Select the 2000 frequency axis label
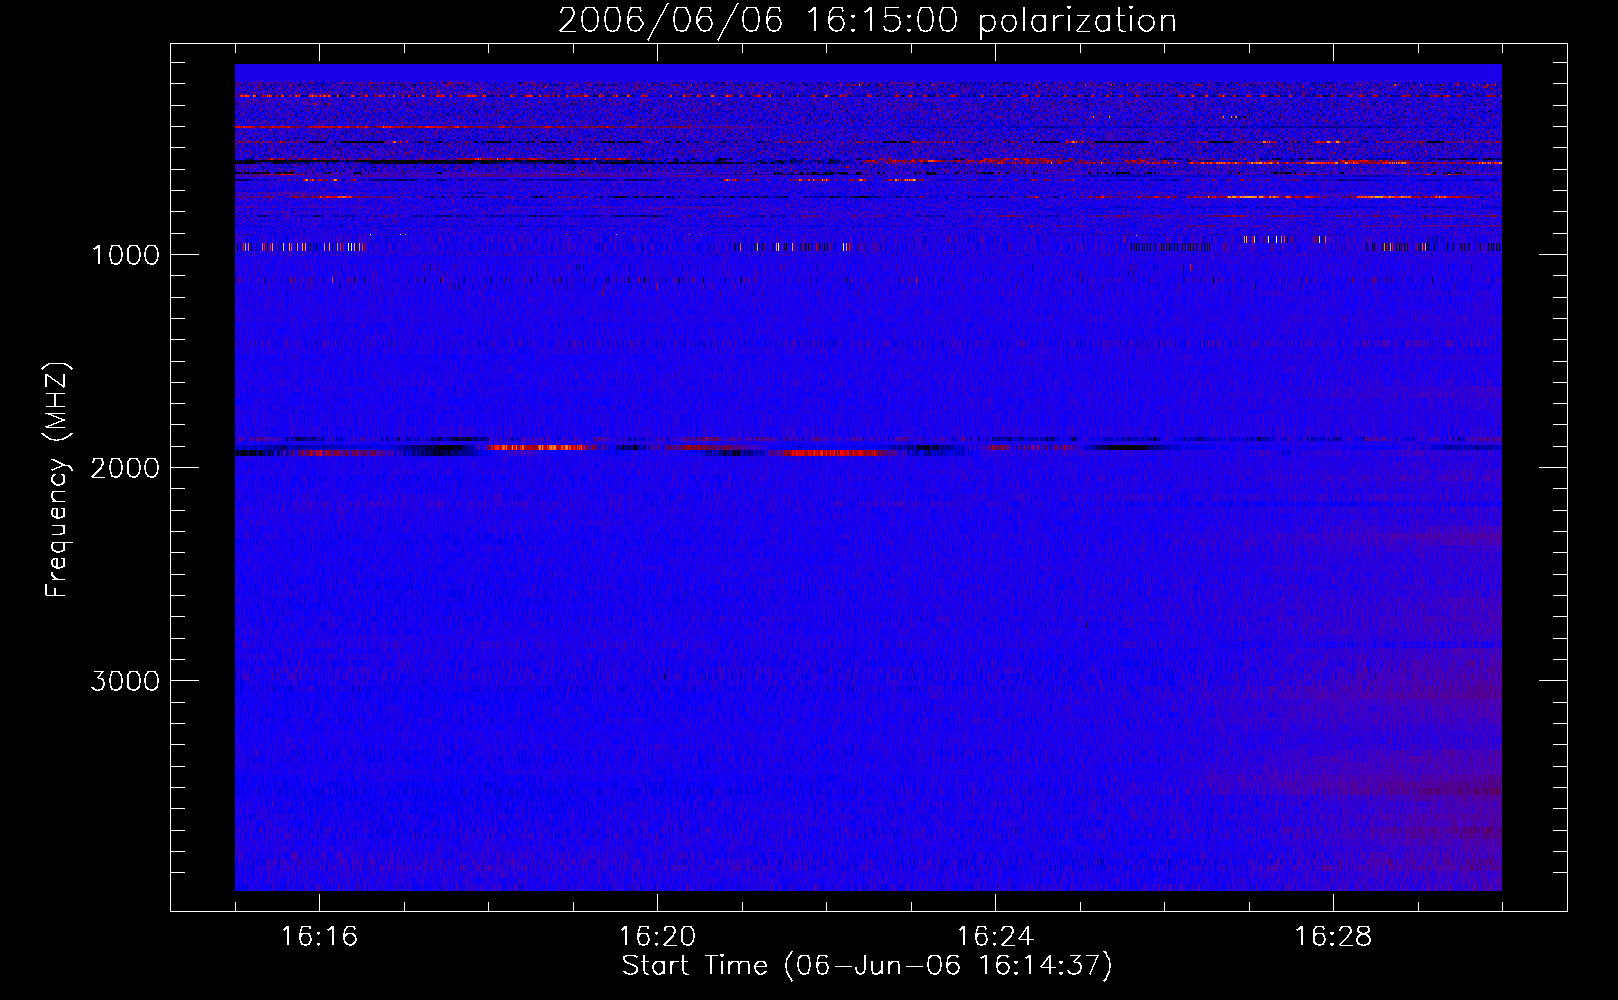 coord(125,468)
